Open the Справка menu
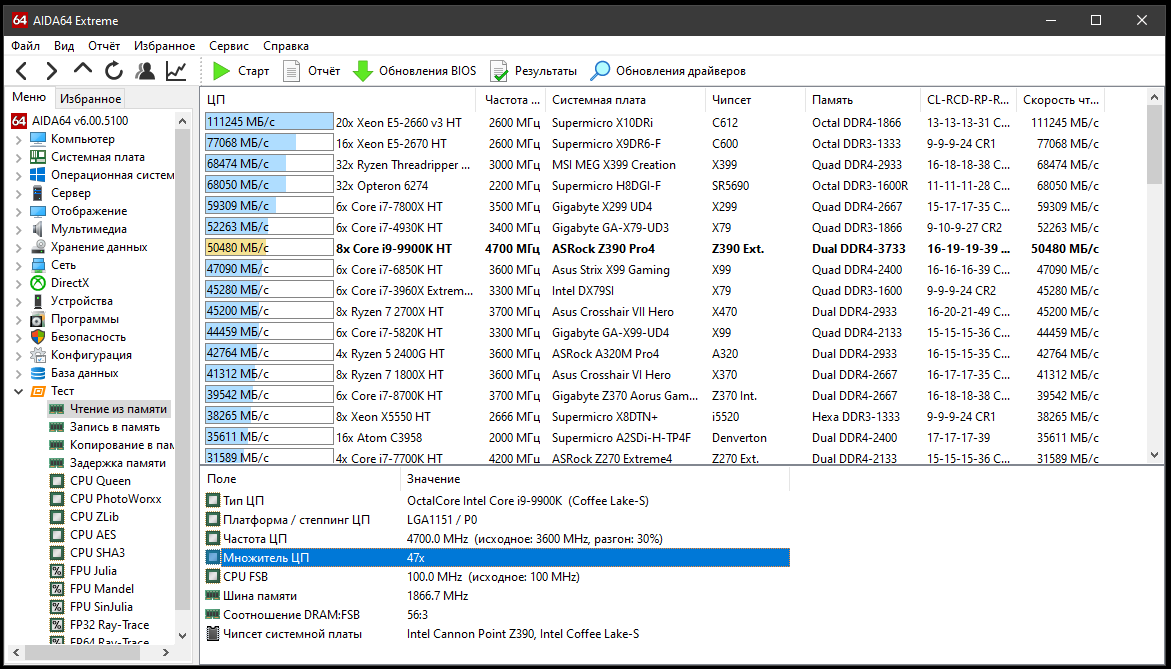Viewport: 1171px width, 669px height. point(286,46)
